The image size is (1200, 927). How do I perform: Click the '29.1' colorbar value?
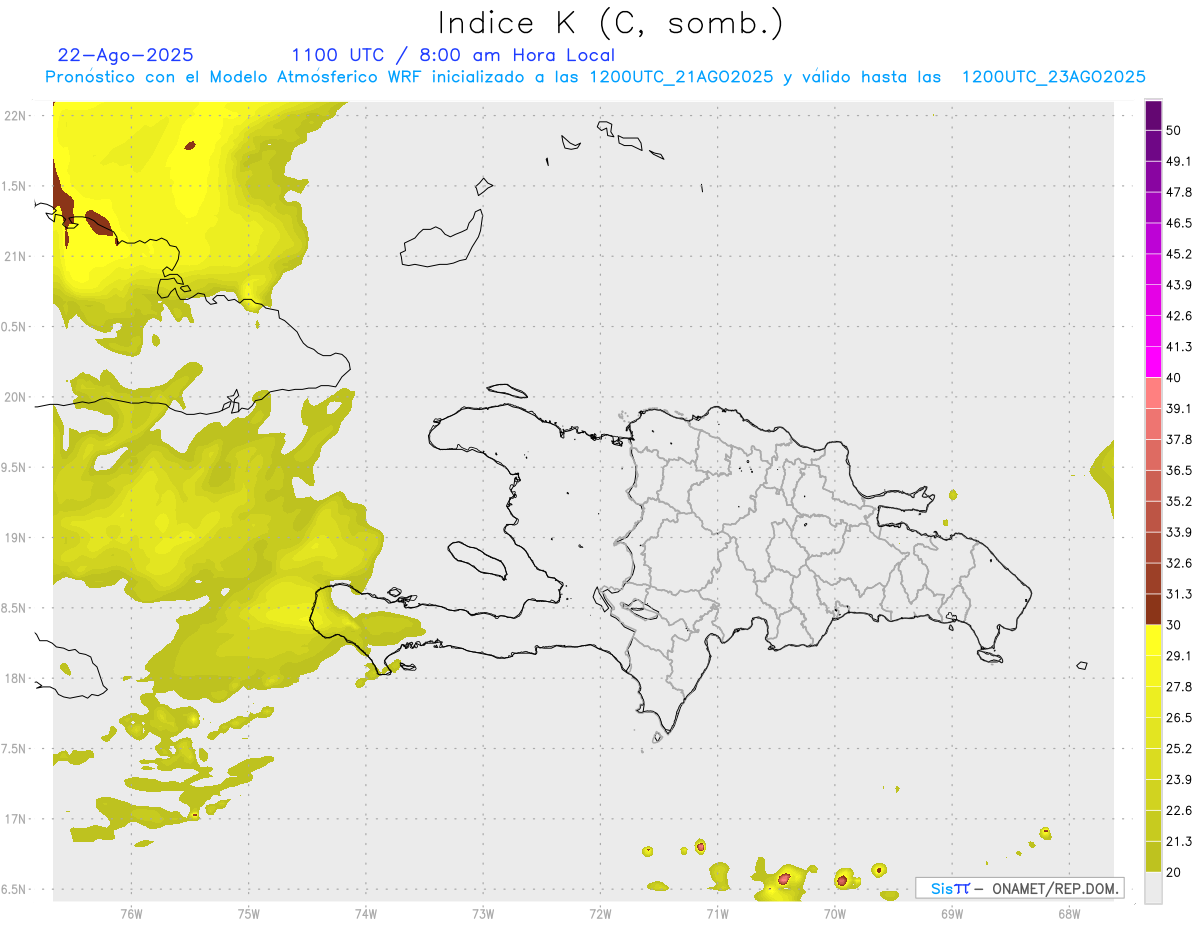[1179, 656]
